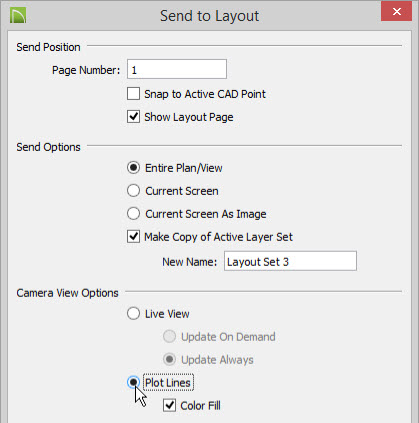The image size is (419, 423).
Task: Disable the Color Fill checkbox
Action: click(169, 405)
